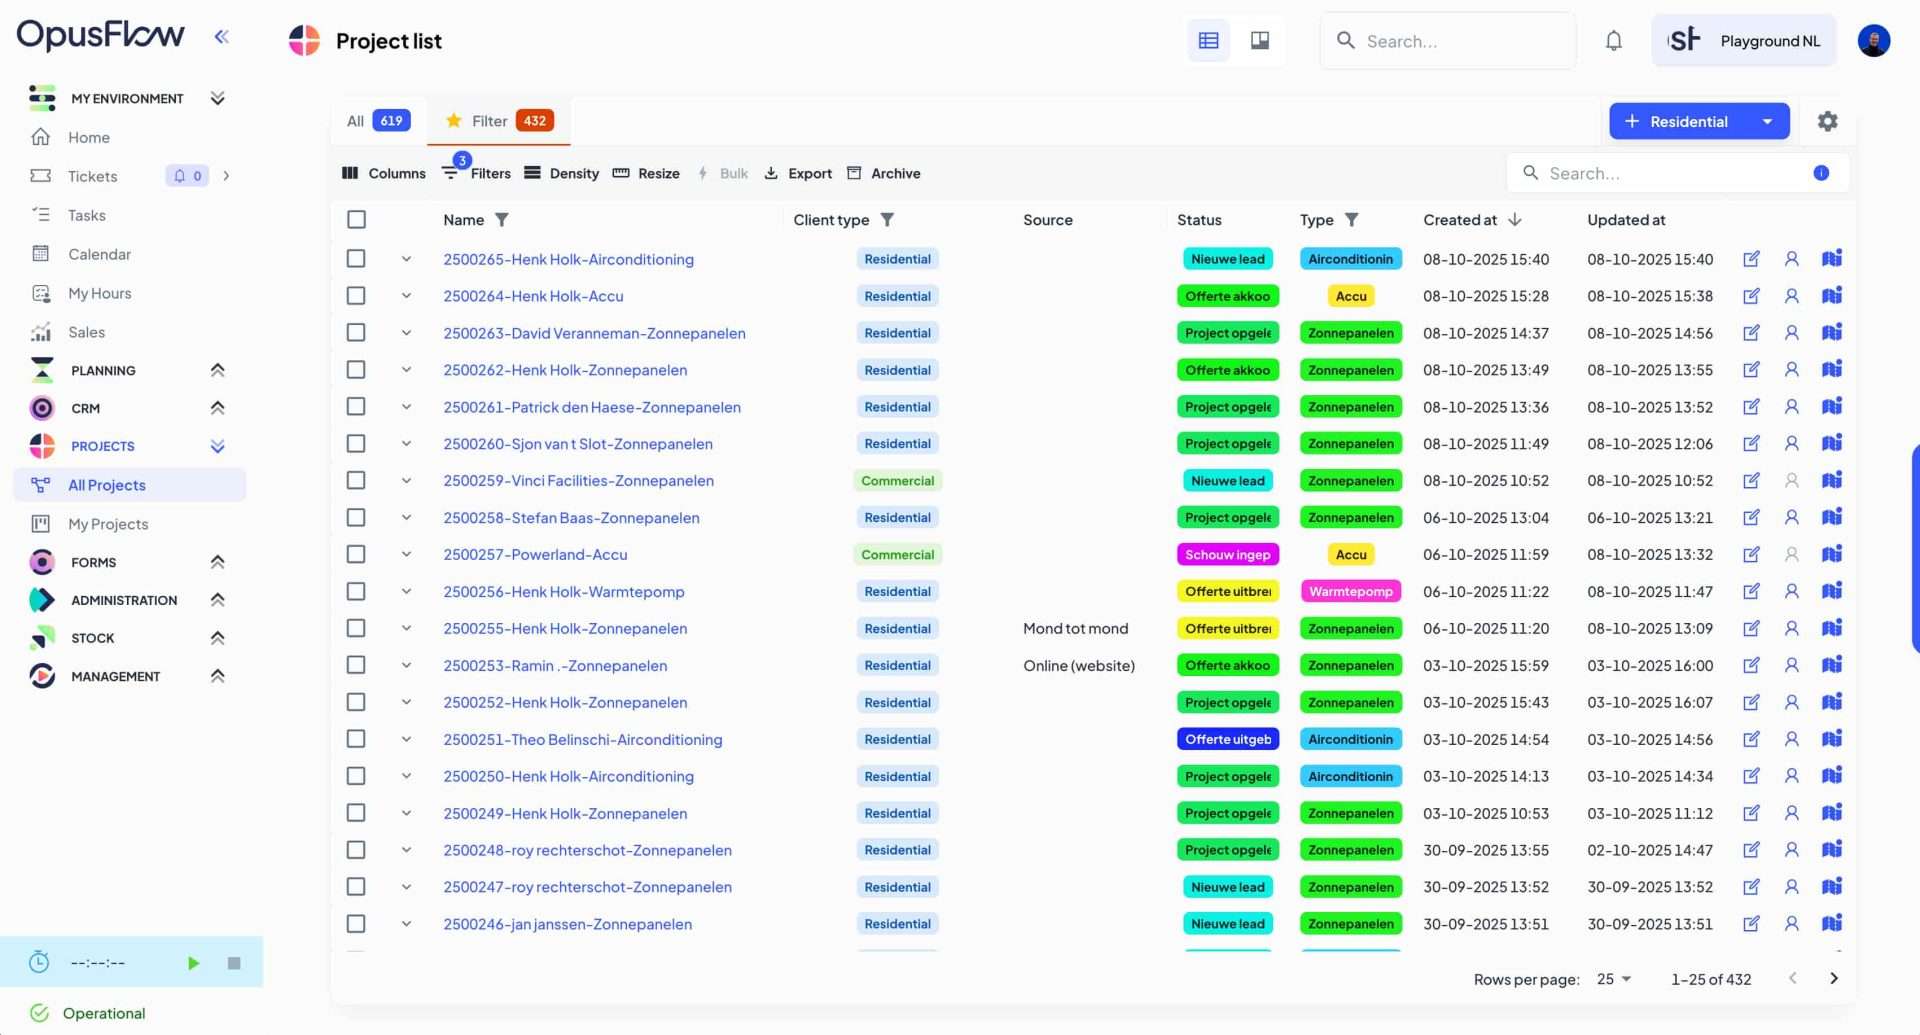Select all rows header checkbox

(x=356, y=220)
